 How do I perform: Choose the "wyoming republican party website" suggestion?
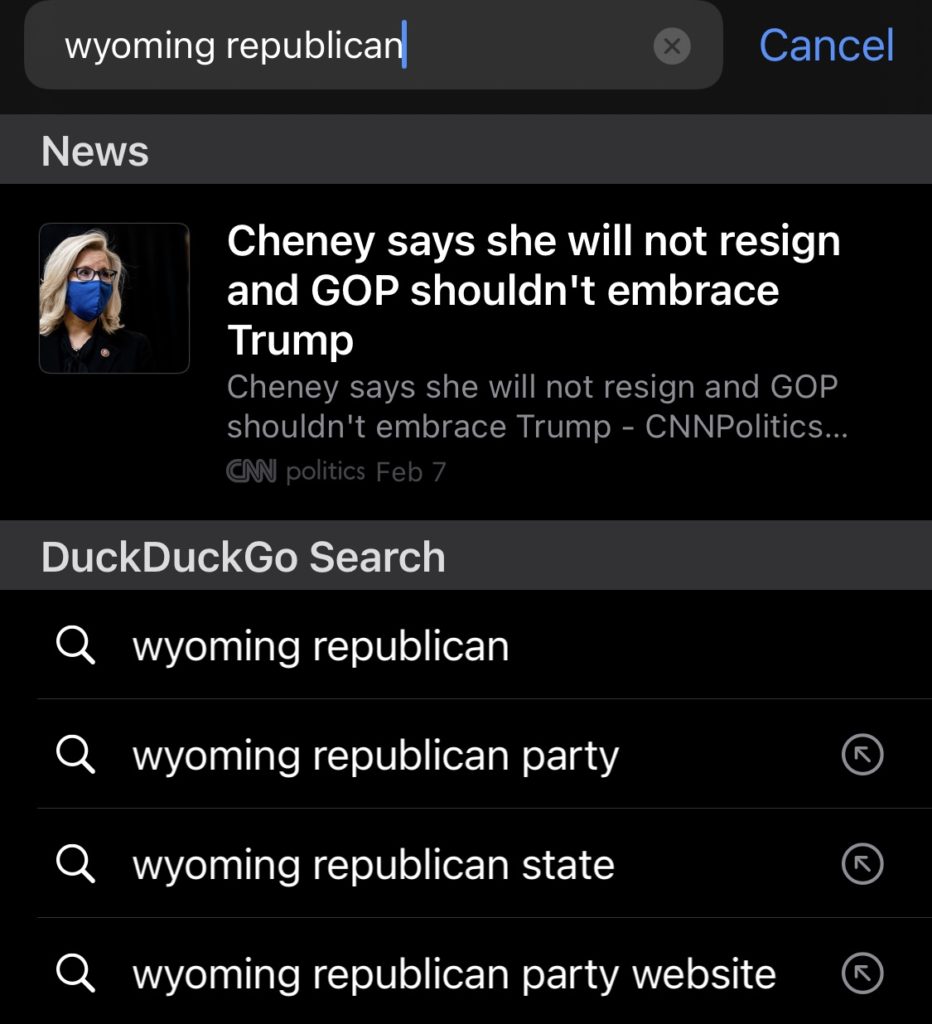pos(454,974)
